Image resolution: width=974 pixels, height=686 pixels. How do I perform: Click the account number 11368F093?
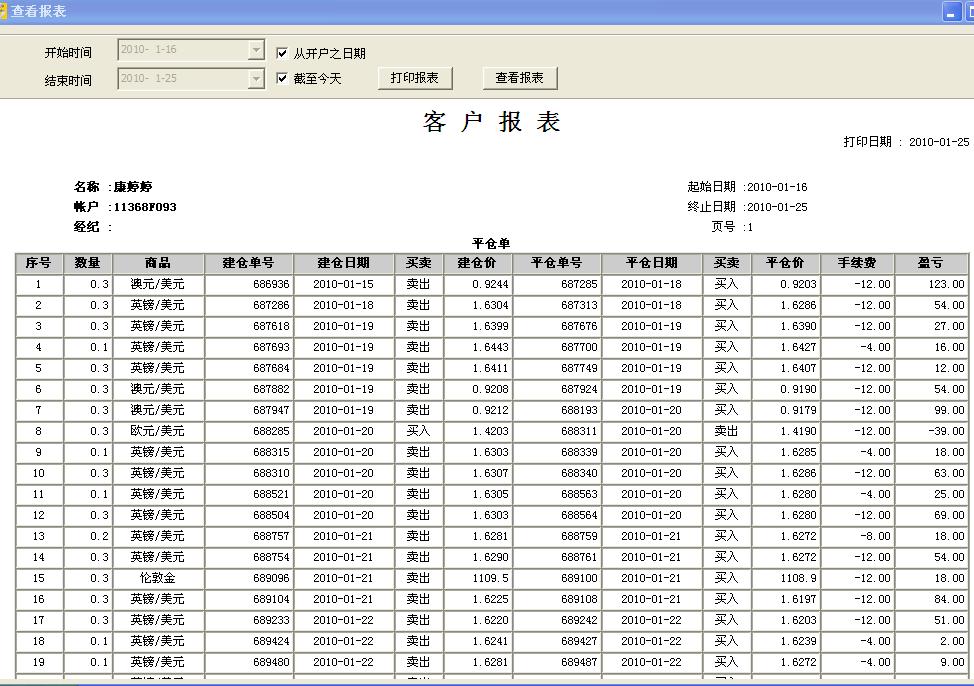coord(145,207)
